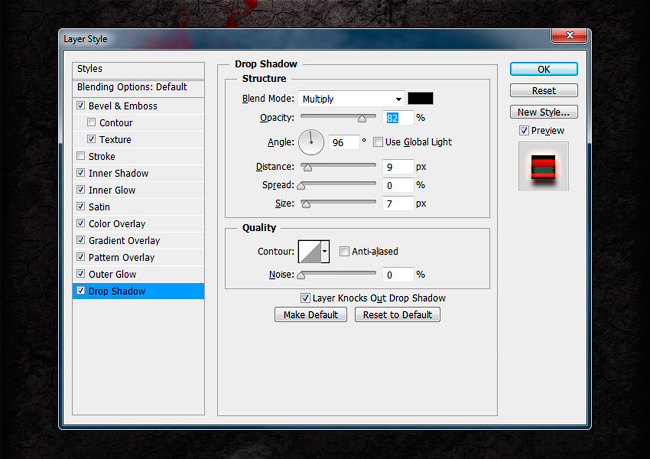650x459 pixels.
Task: Toggle the Color Overlay checkbox
Action: coord(81,223)
